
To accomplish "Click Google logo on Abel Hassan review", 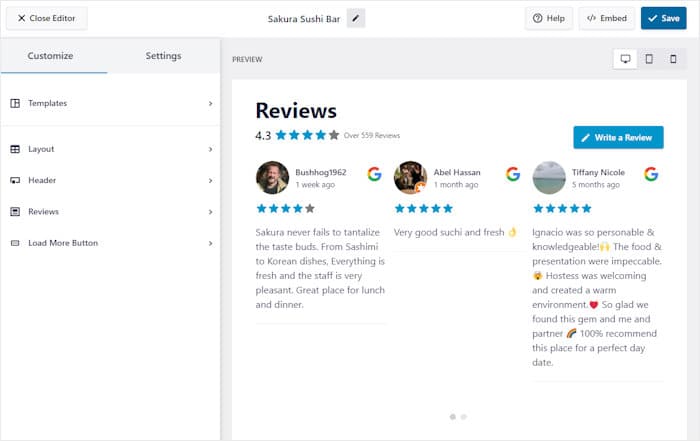I will pyautogui.click(x=513, y=174).
